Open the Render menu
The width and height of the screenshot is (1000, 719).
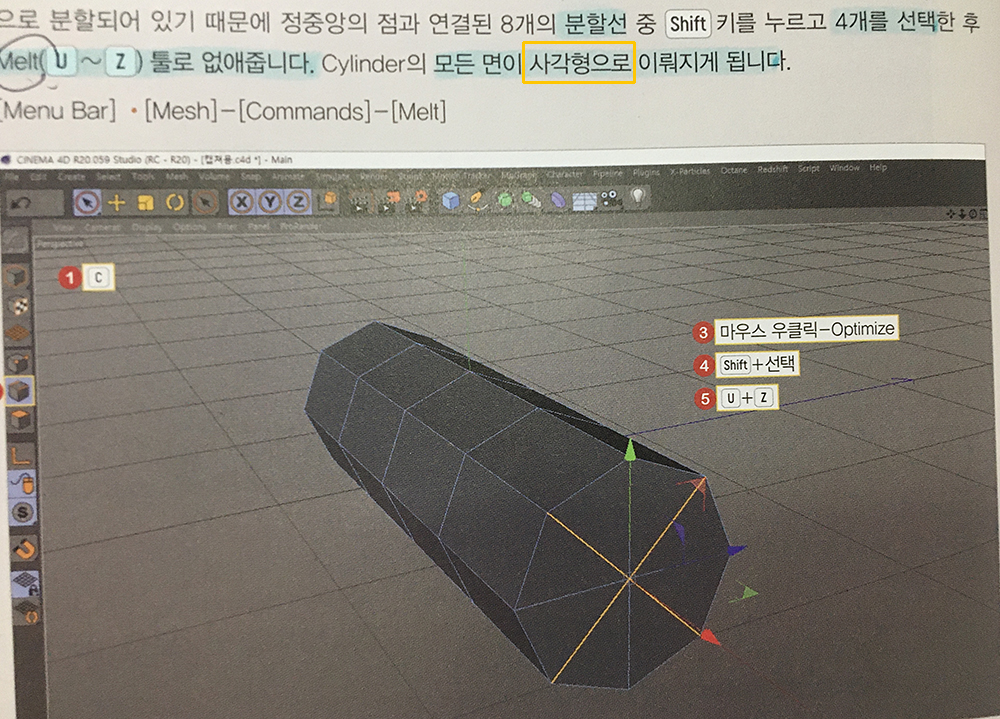coord(374,175)
